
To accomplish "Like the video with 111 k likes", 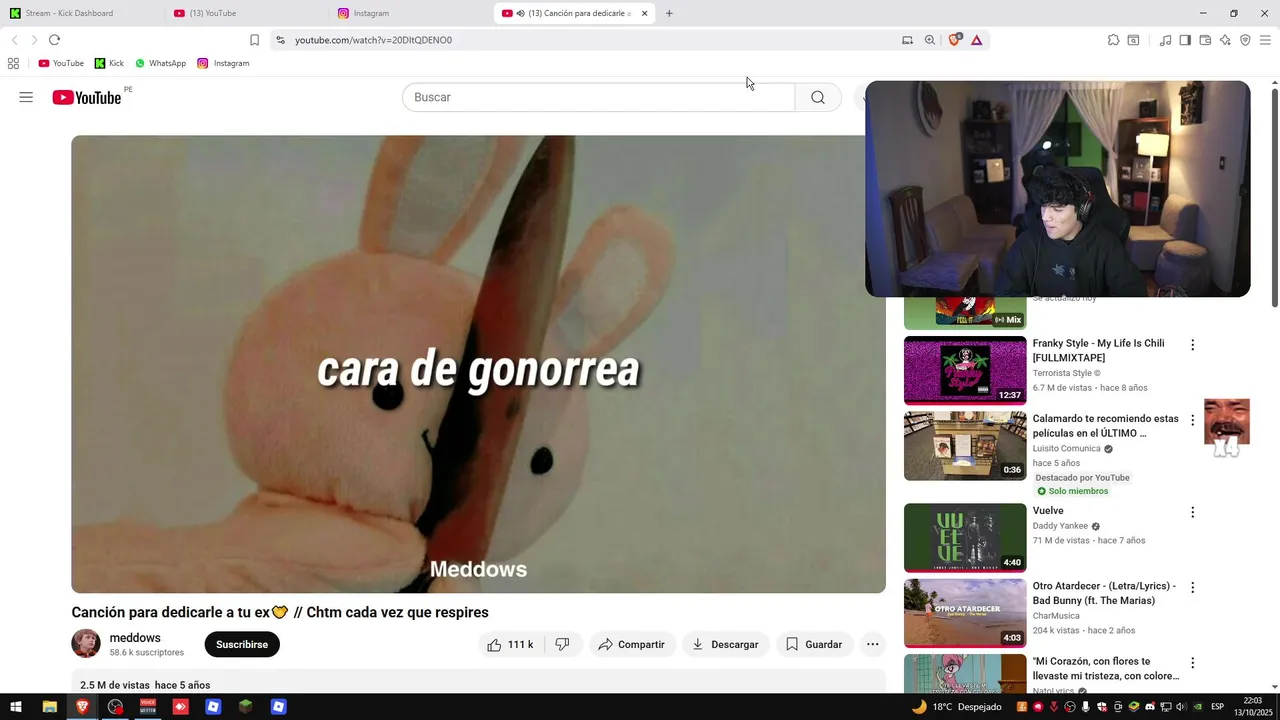I will coord(511,645).
